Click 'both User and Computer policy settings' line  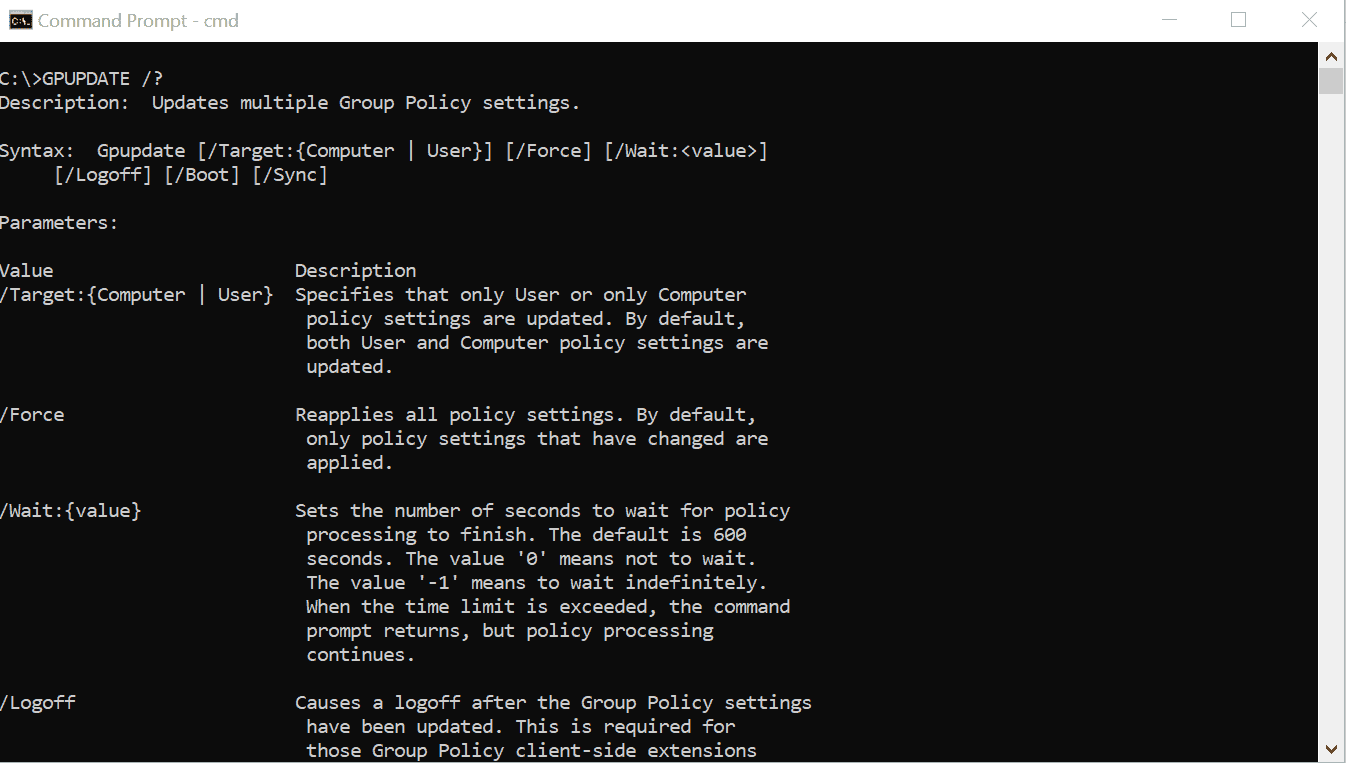point(537,343)
